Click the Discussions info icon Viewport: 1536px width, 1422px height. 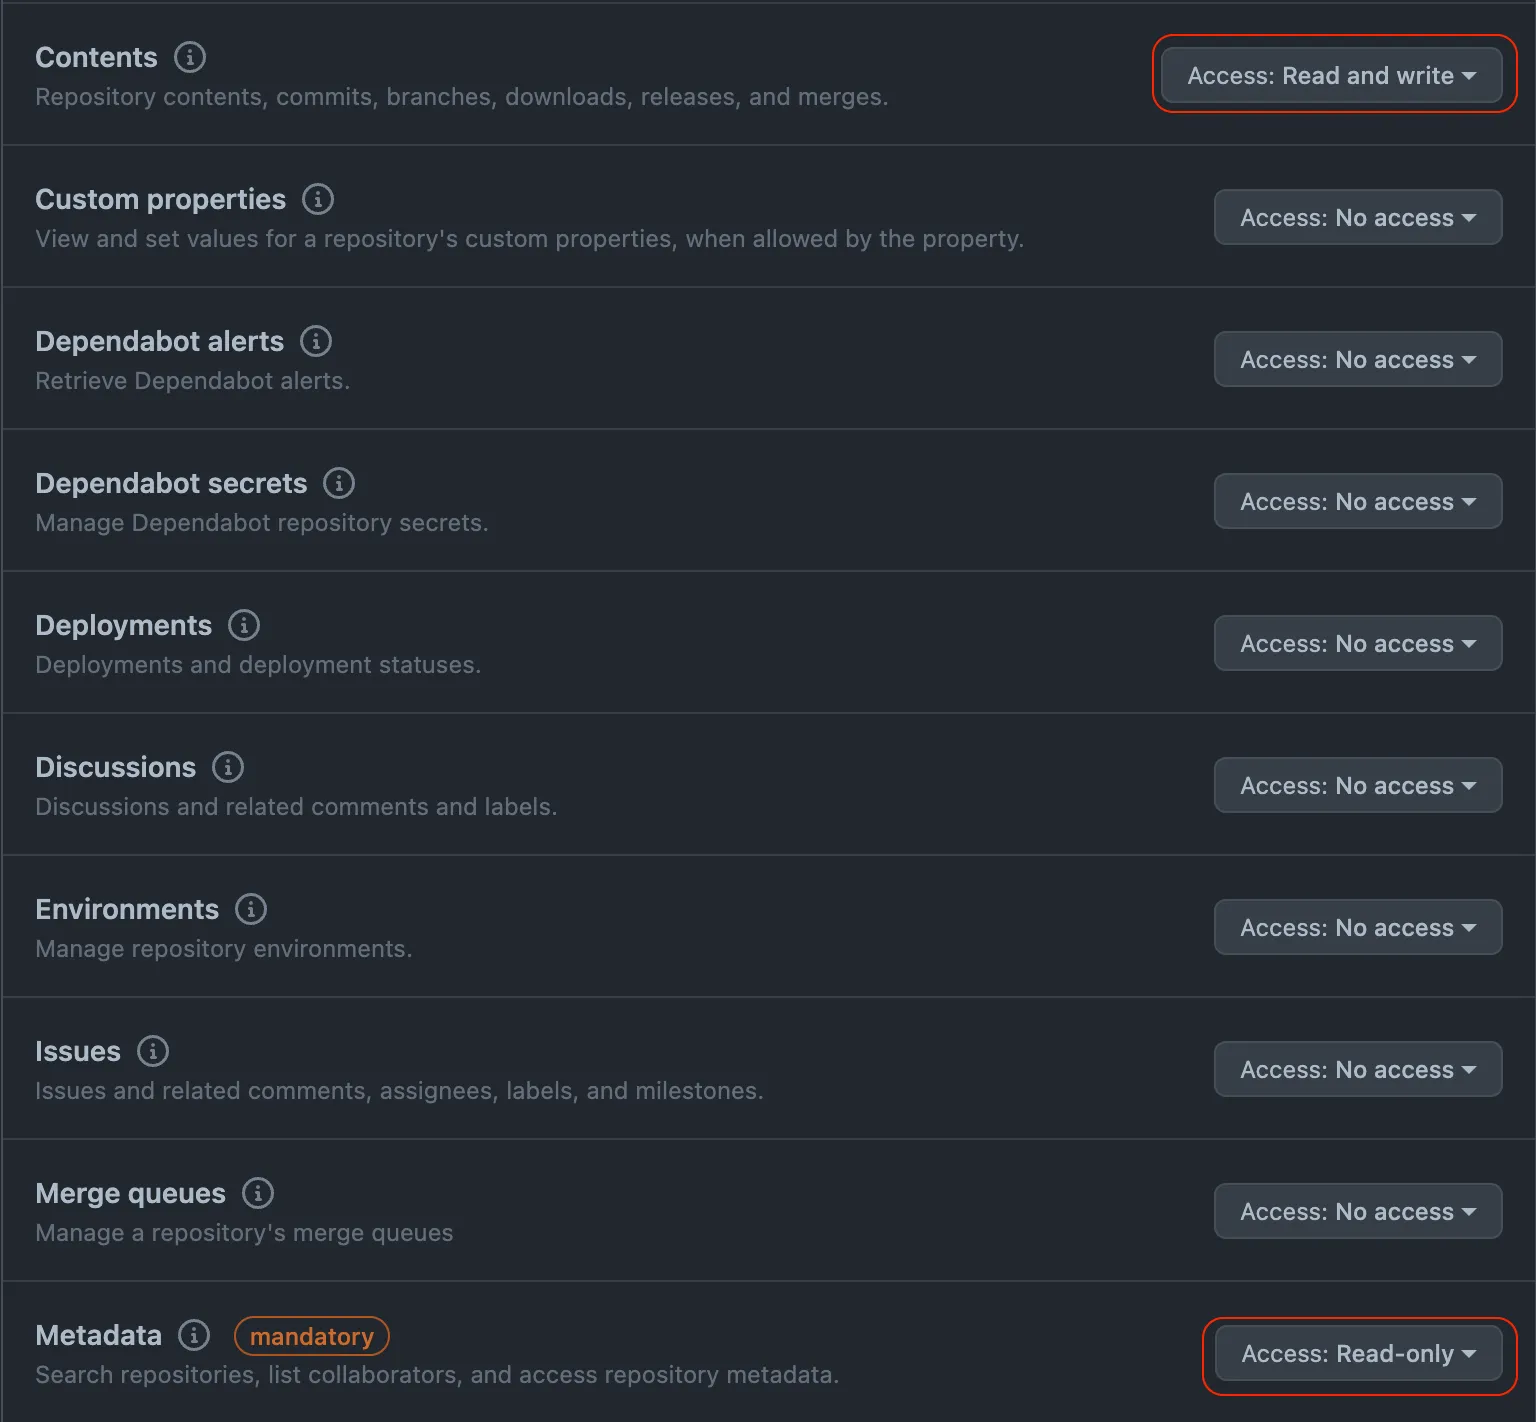coord(228,767)
